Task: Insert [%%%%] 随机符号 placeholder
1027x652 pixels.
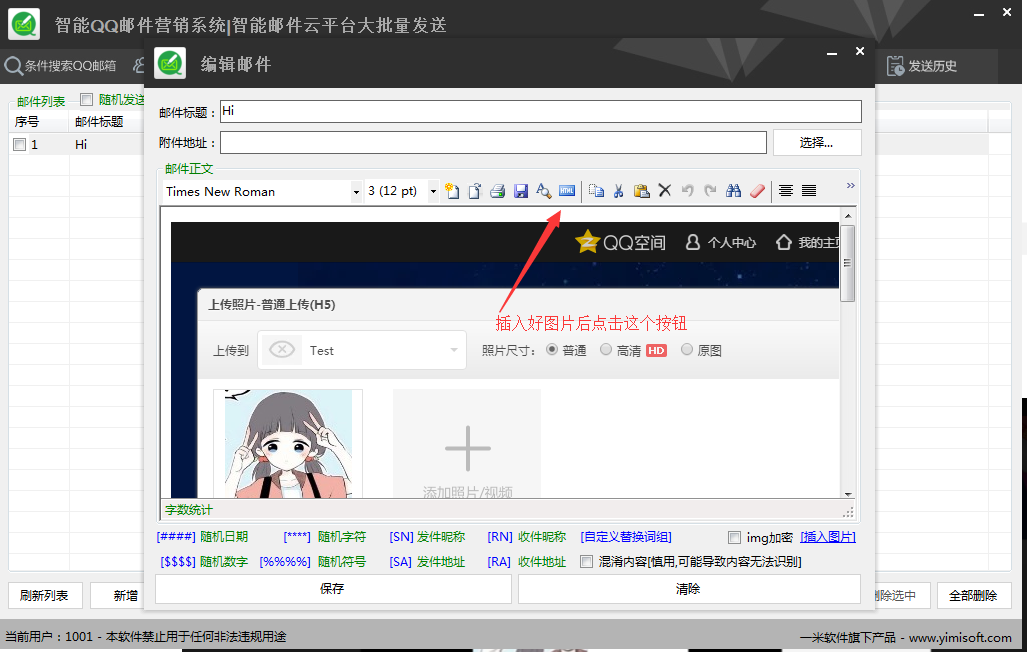Action: pyautogui.click(x=312, y=562)
